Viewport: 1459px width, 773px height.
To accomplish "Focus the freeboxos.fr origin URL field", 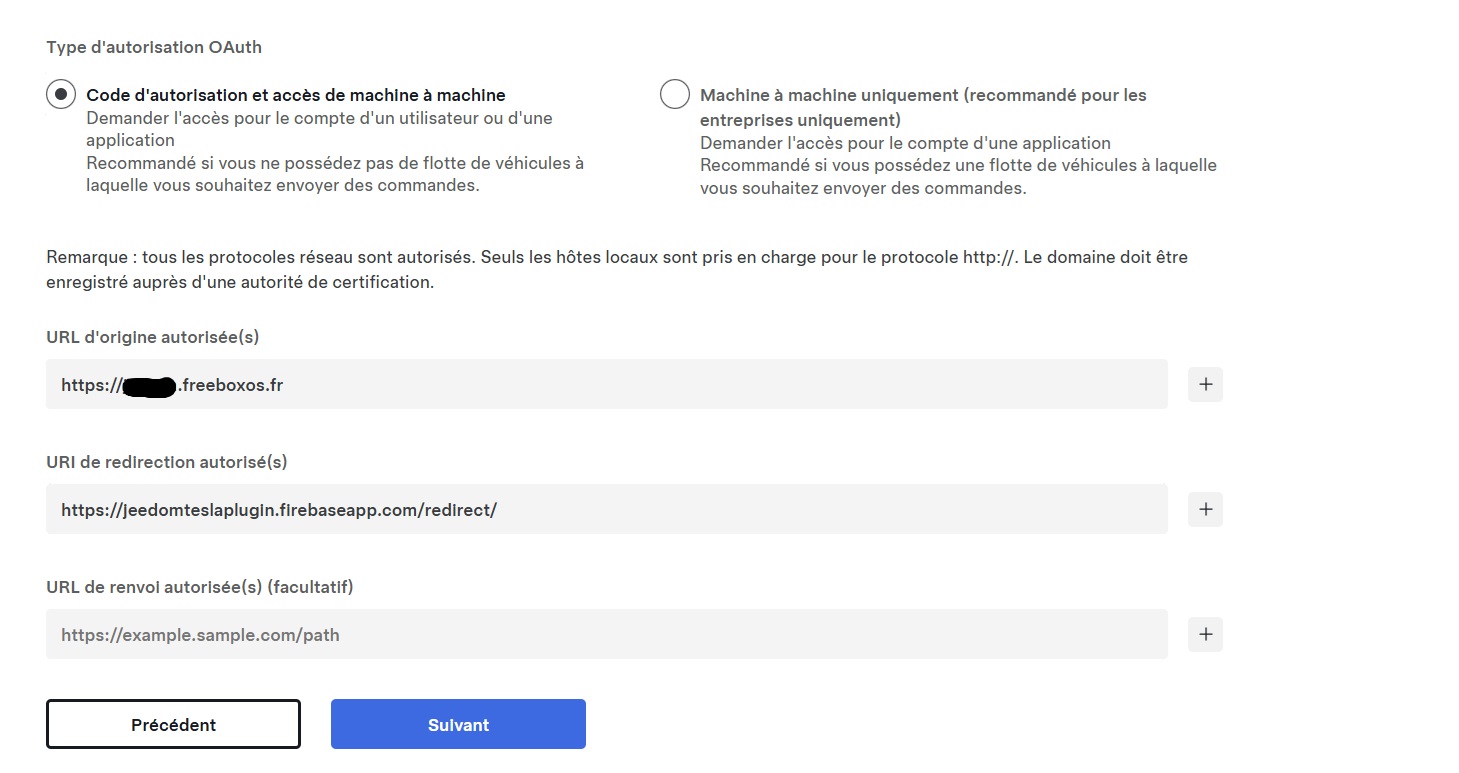I will (x=606, y=384).
